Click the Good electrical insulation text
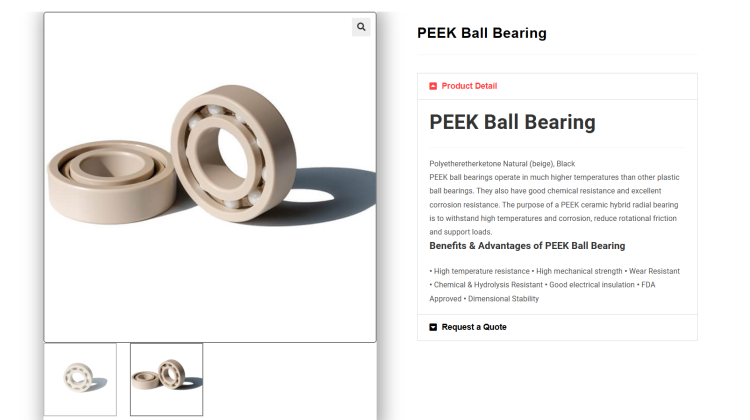Image resolution: width=750 pixels, height=420 pixels. [592, 285]
